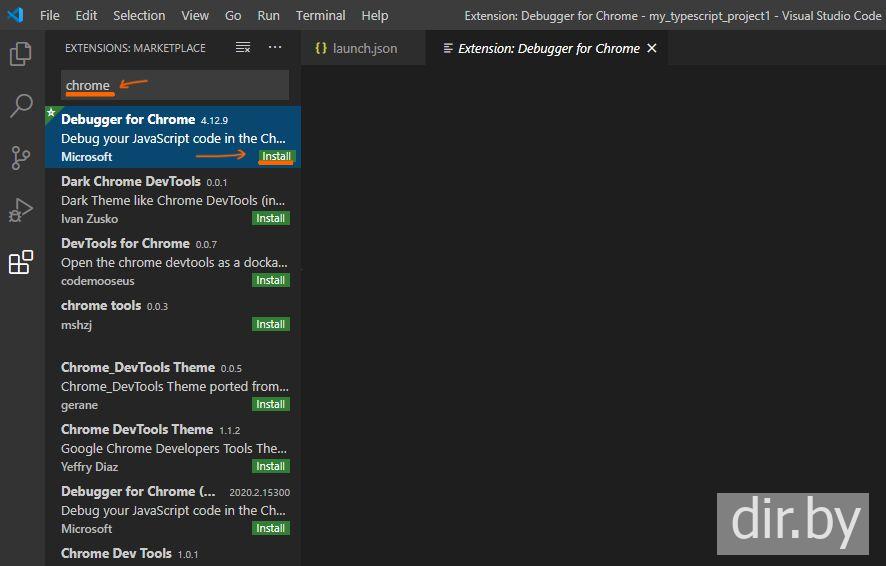This screenshot has height=566, width=886.
Task: Click the VS Code logo icon
Action: [15, 15]
